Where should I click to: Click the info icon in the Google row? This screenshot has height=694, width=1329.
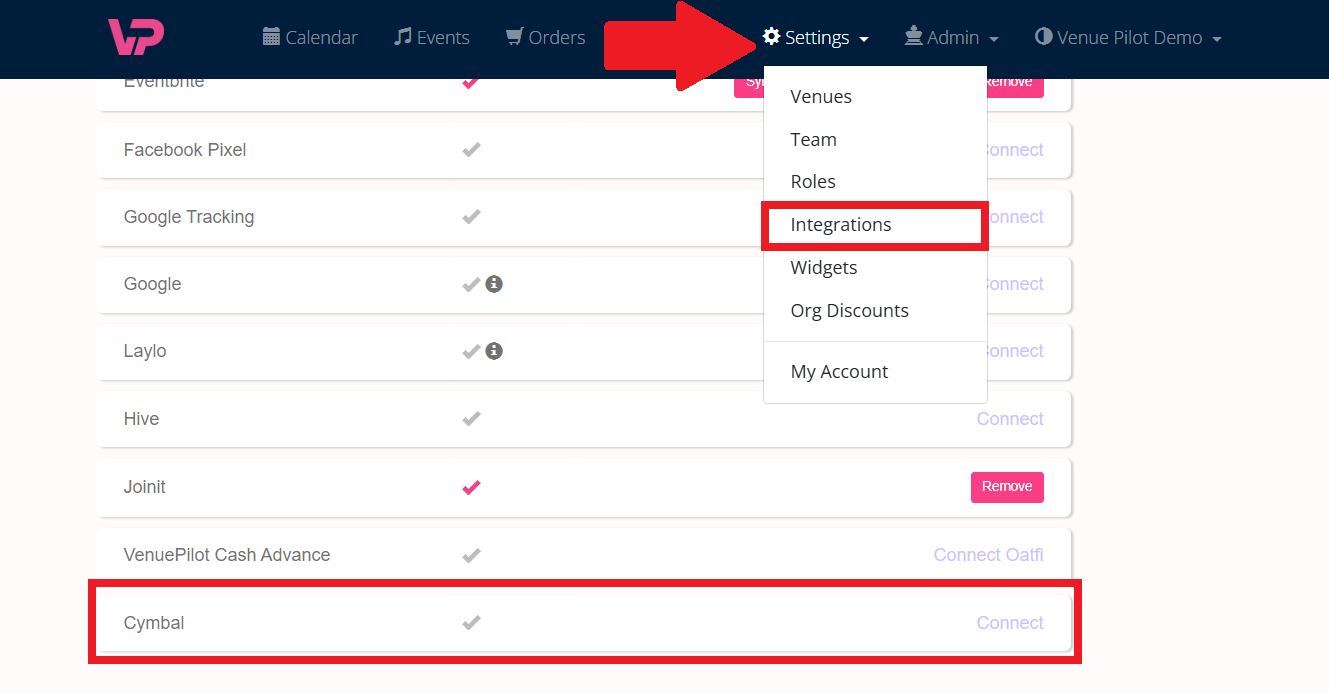[494, 284]
